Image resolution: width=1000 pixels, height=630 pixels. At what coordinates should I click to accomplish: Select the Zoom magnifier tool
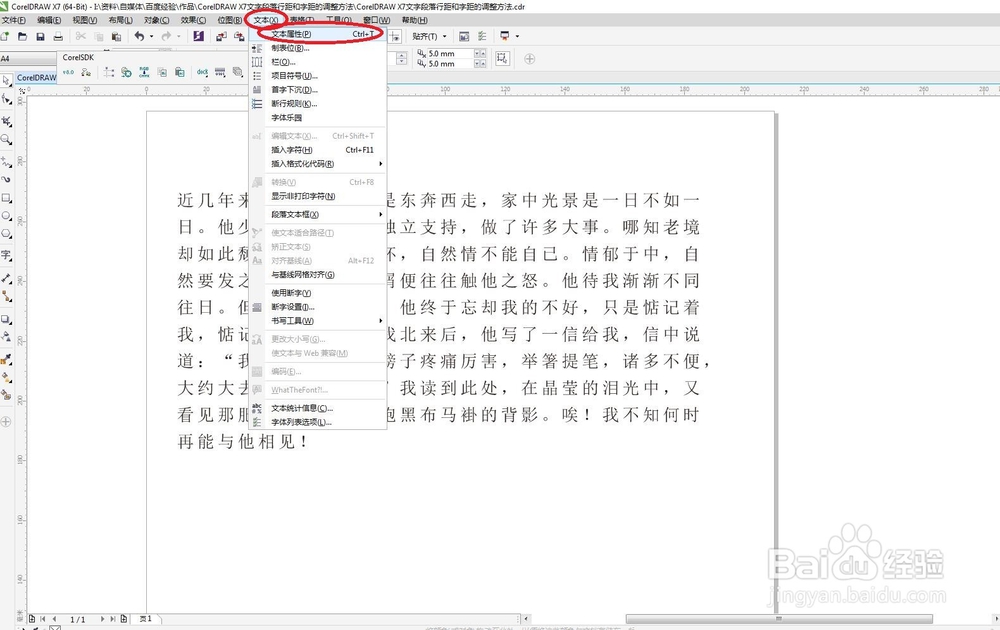(x=6, y=140)
